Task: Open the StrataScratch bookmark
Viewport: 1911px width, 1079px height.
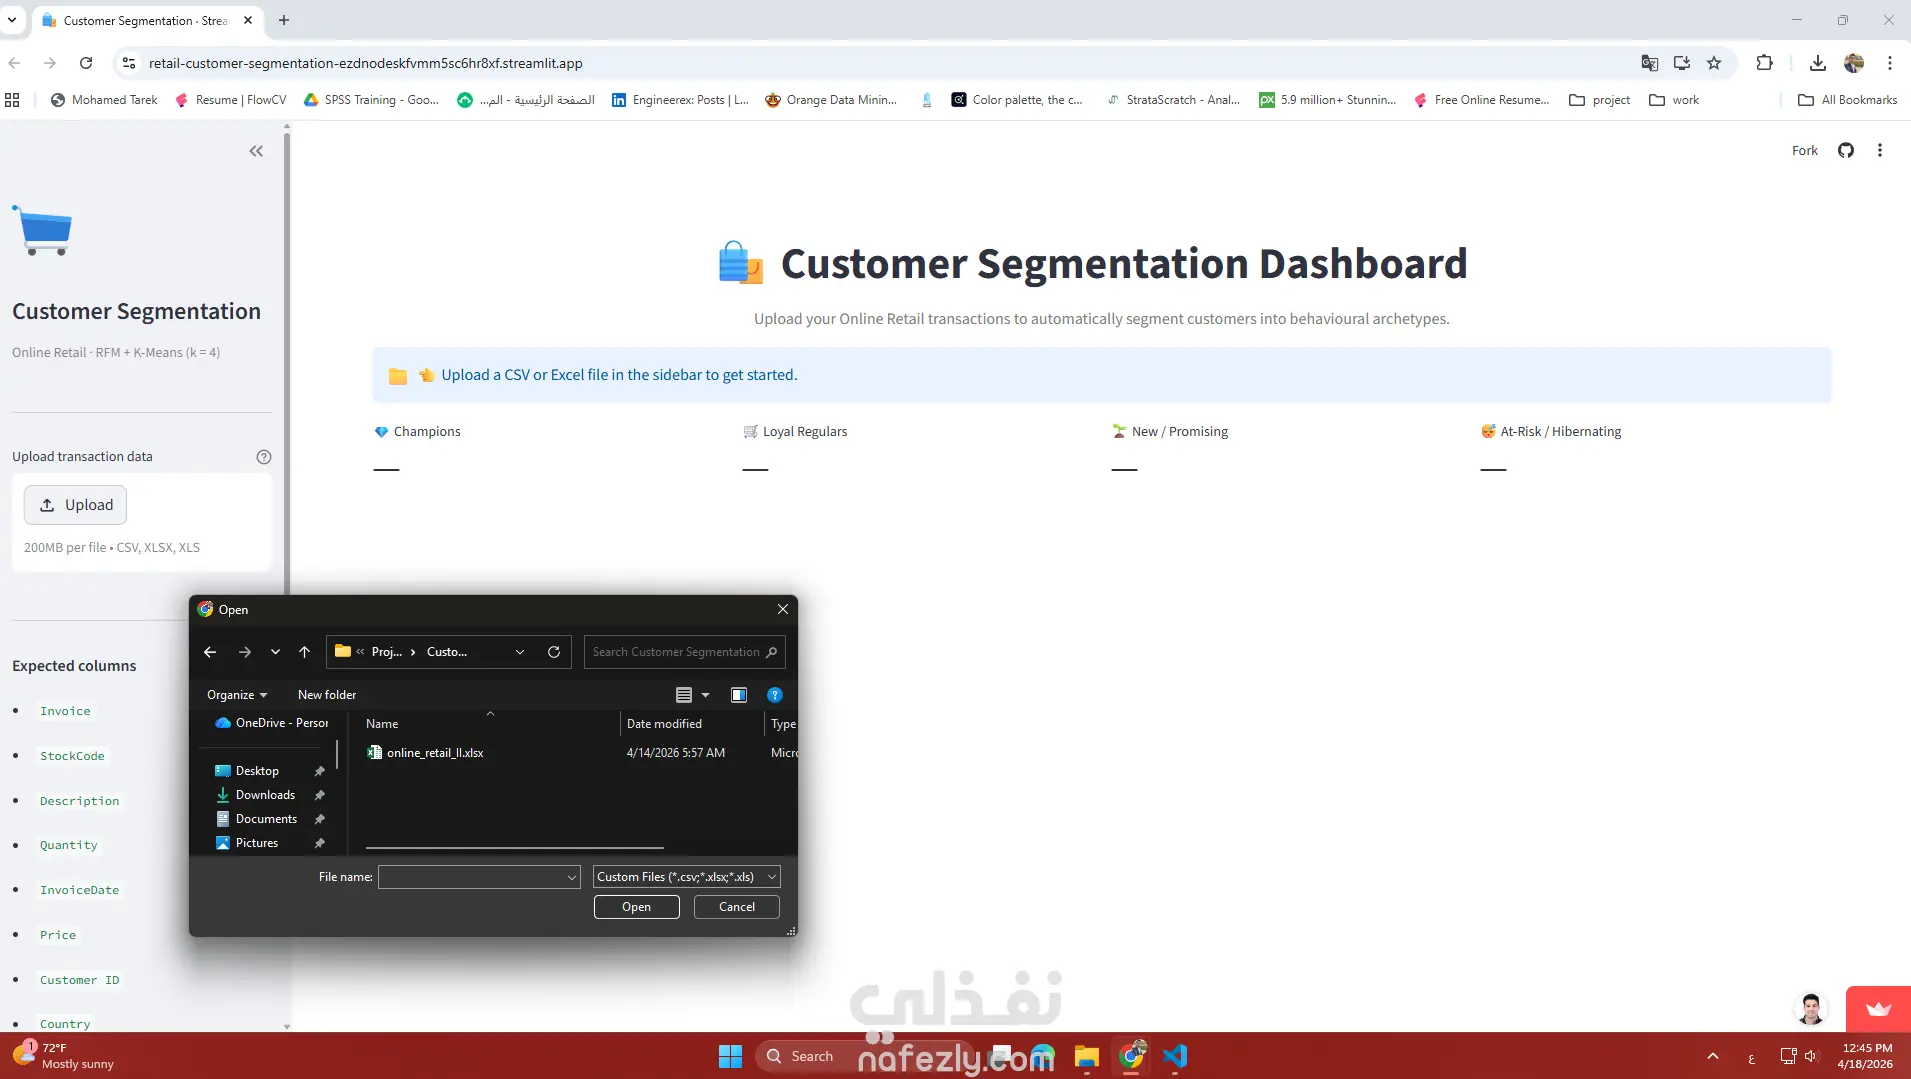Action: pos(1173,100)
